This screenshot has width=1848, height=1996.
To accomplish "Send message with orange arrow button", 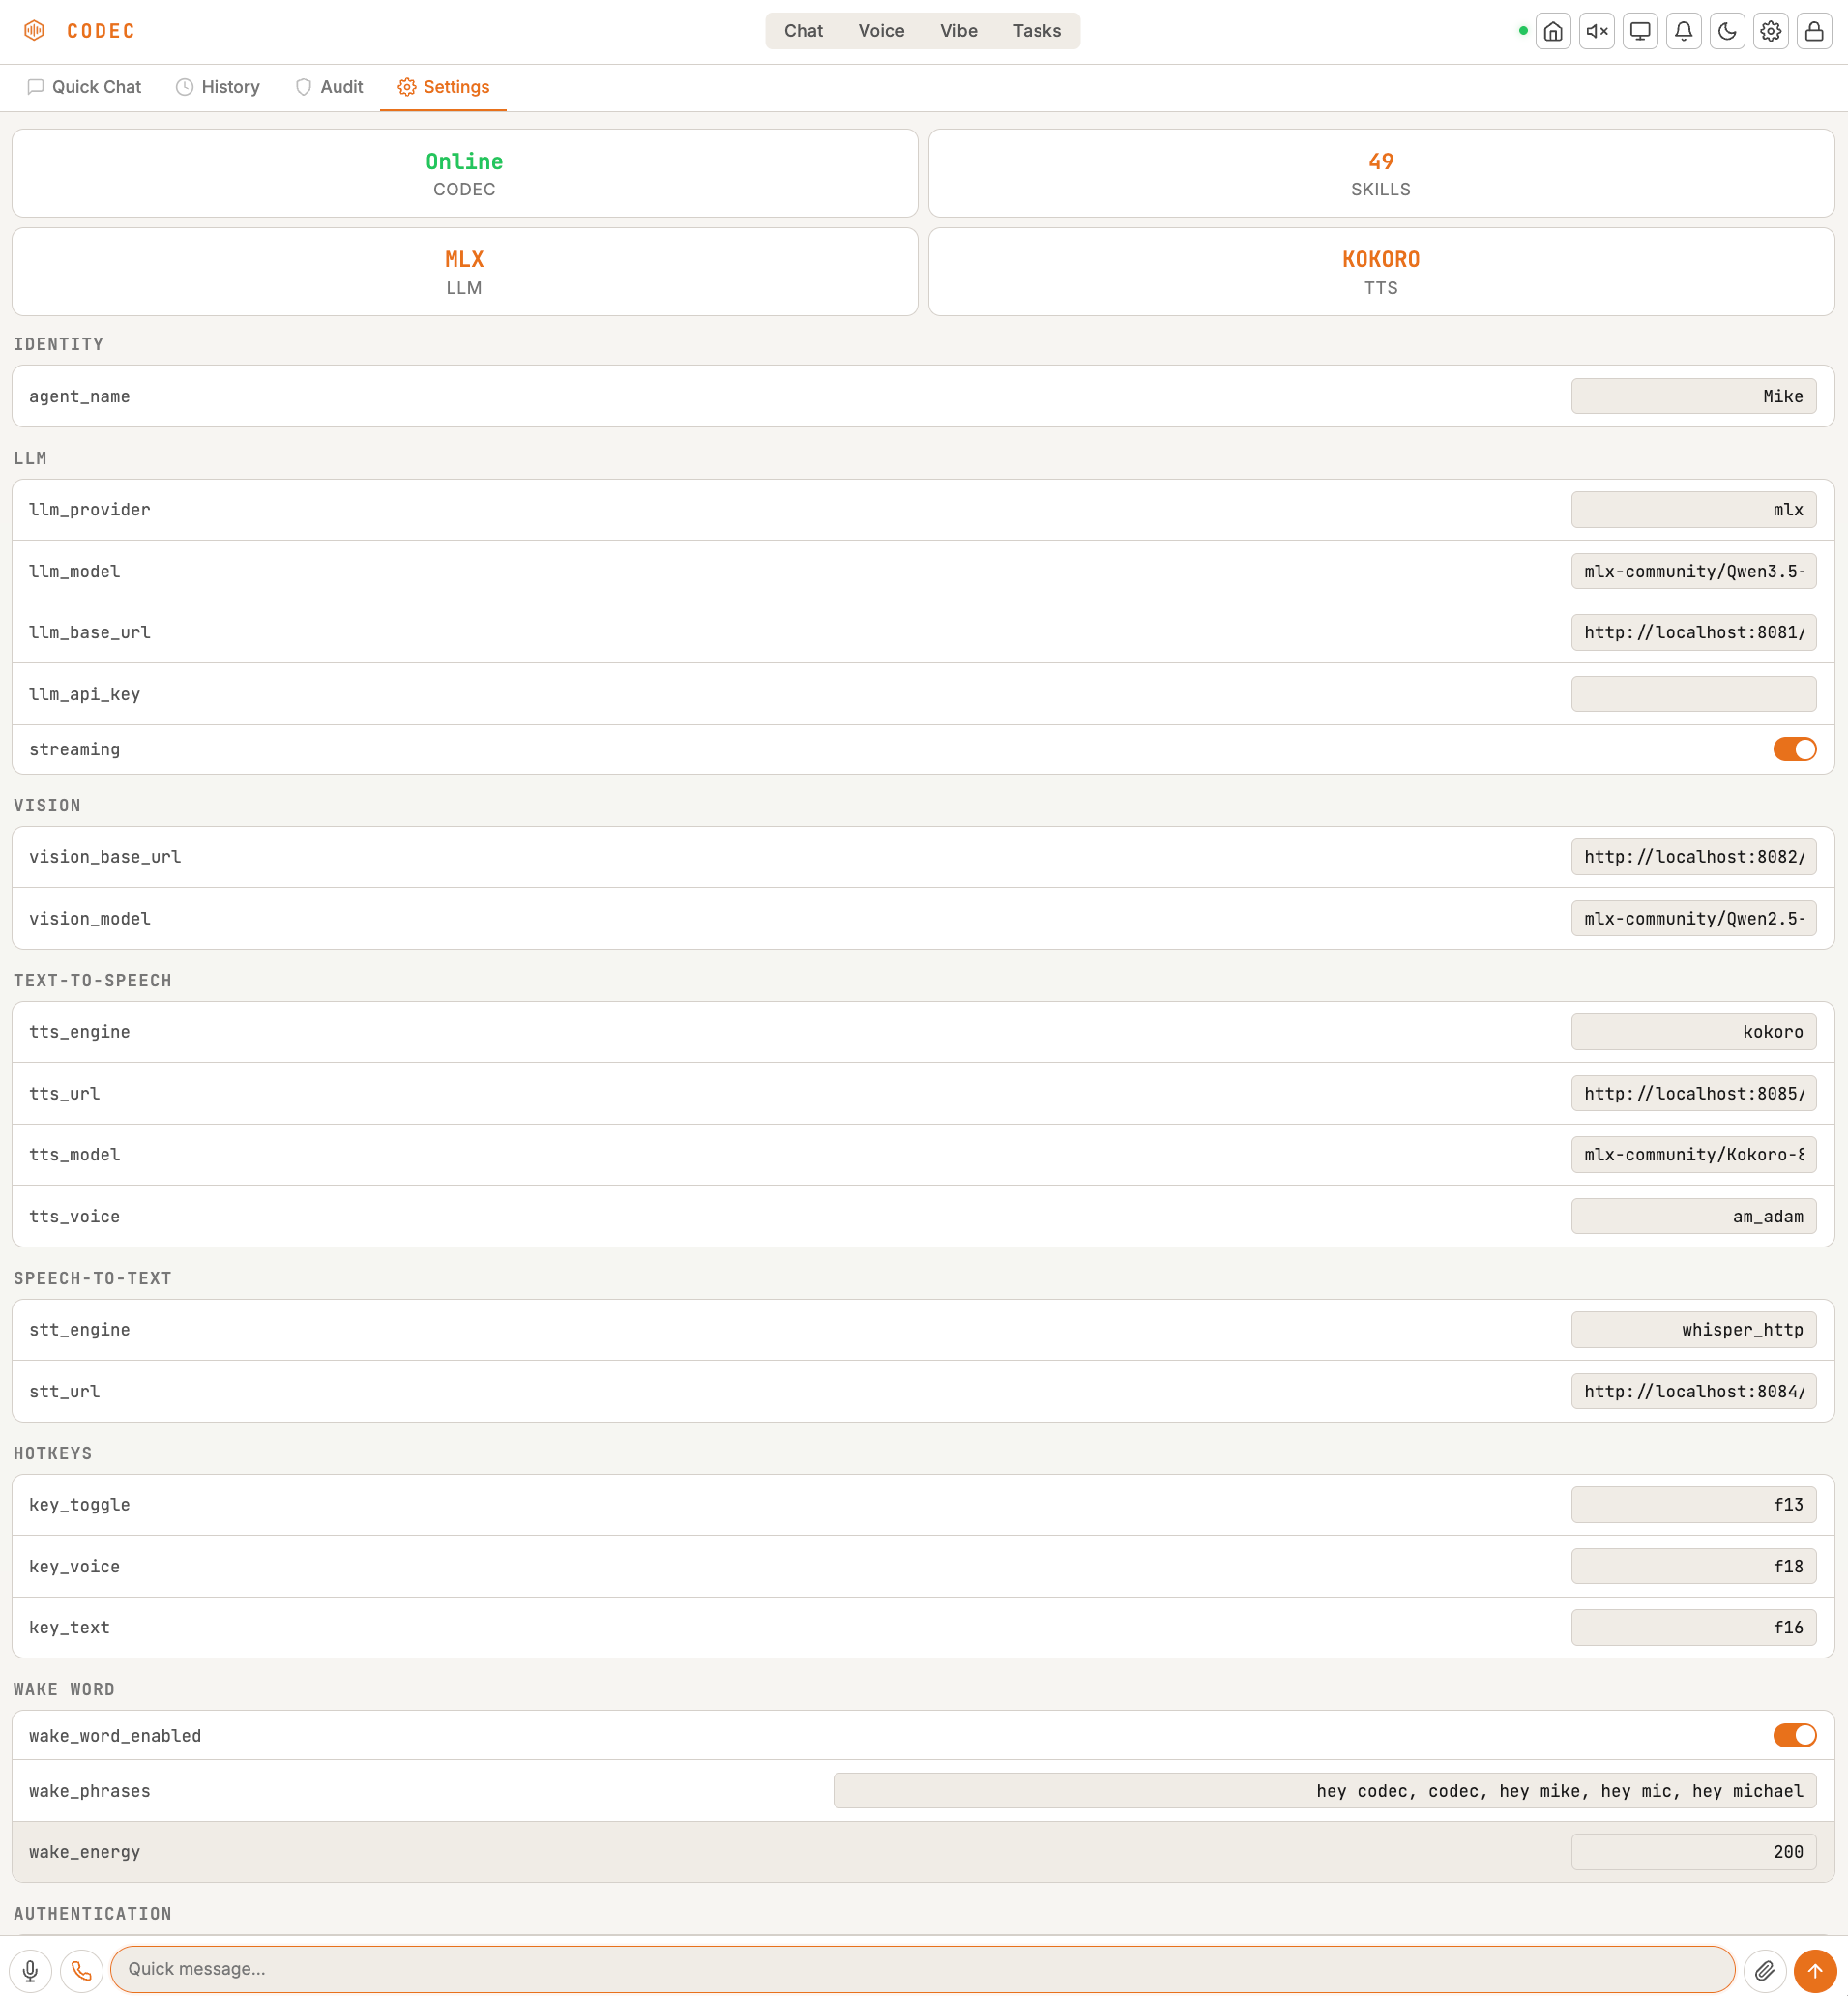I will click(x=1815, y=1970).
